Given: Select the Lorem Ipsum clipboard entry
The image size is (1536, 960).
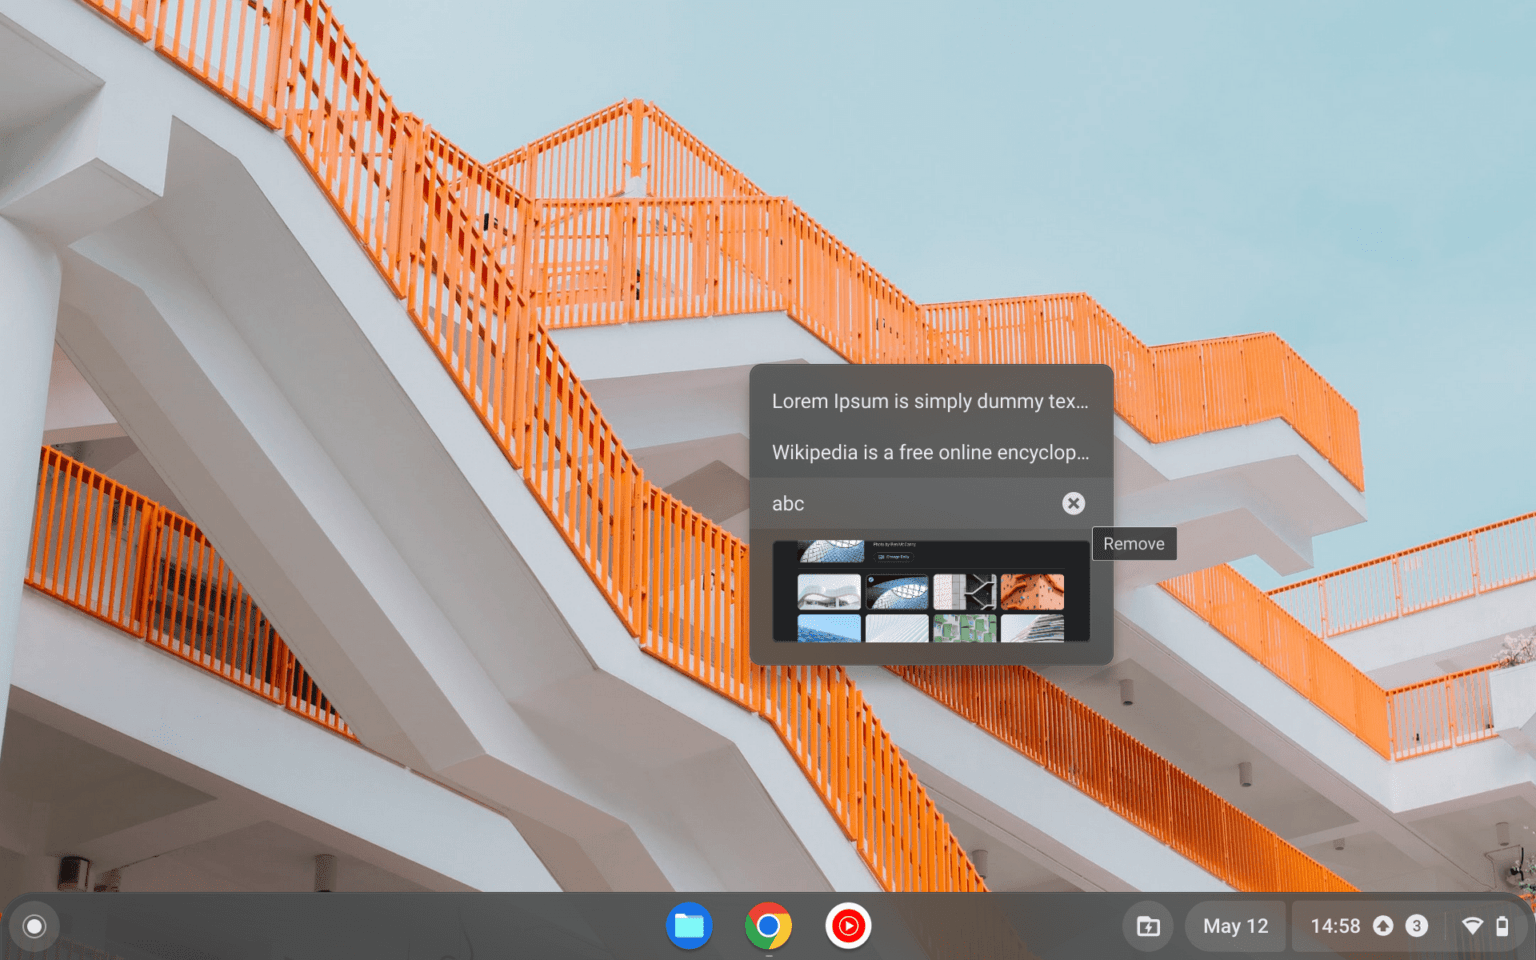Looking at the screenshot, I should pos(930,401).
